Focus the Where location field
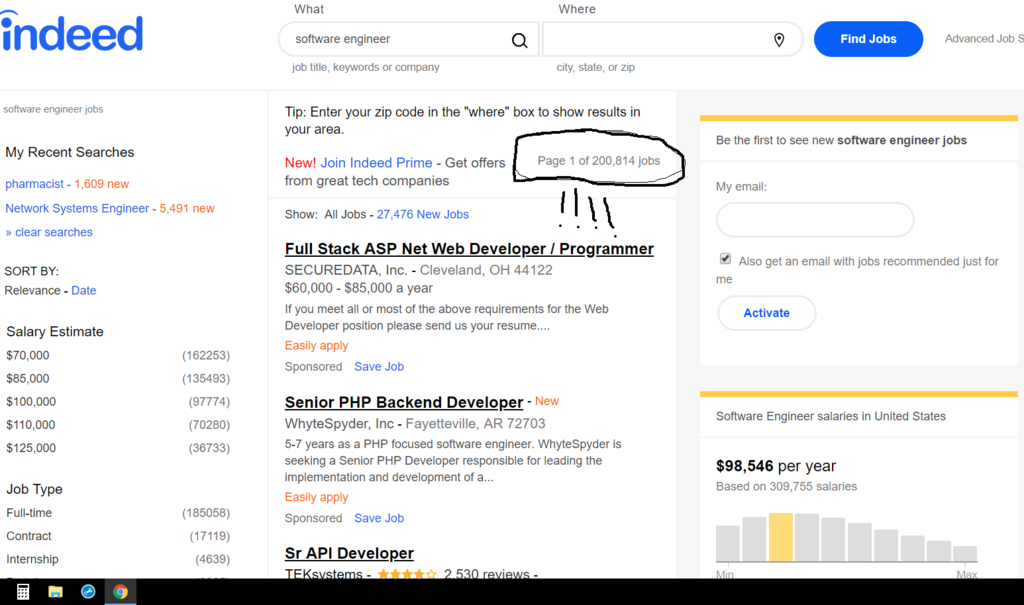 pyautogui.click(x=672, y=39)
